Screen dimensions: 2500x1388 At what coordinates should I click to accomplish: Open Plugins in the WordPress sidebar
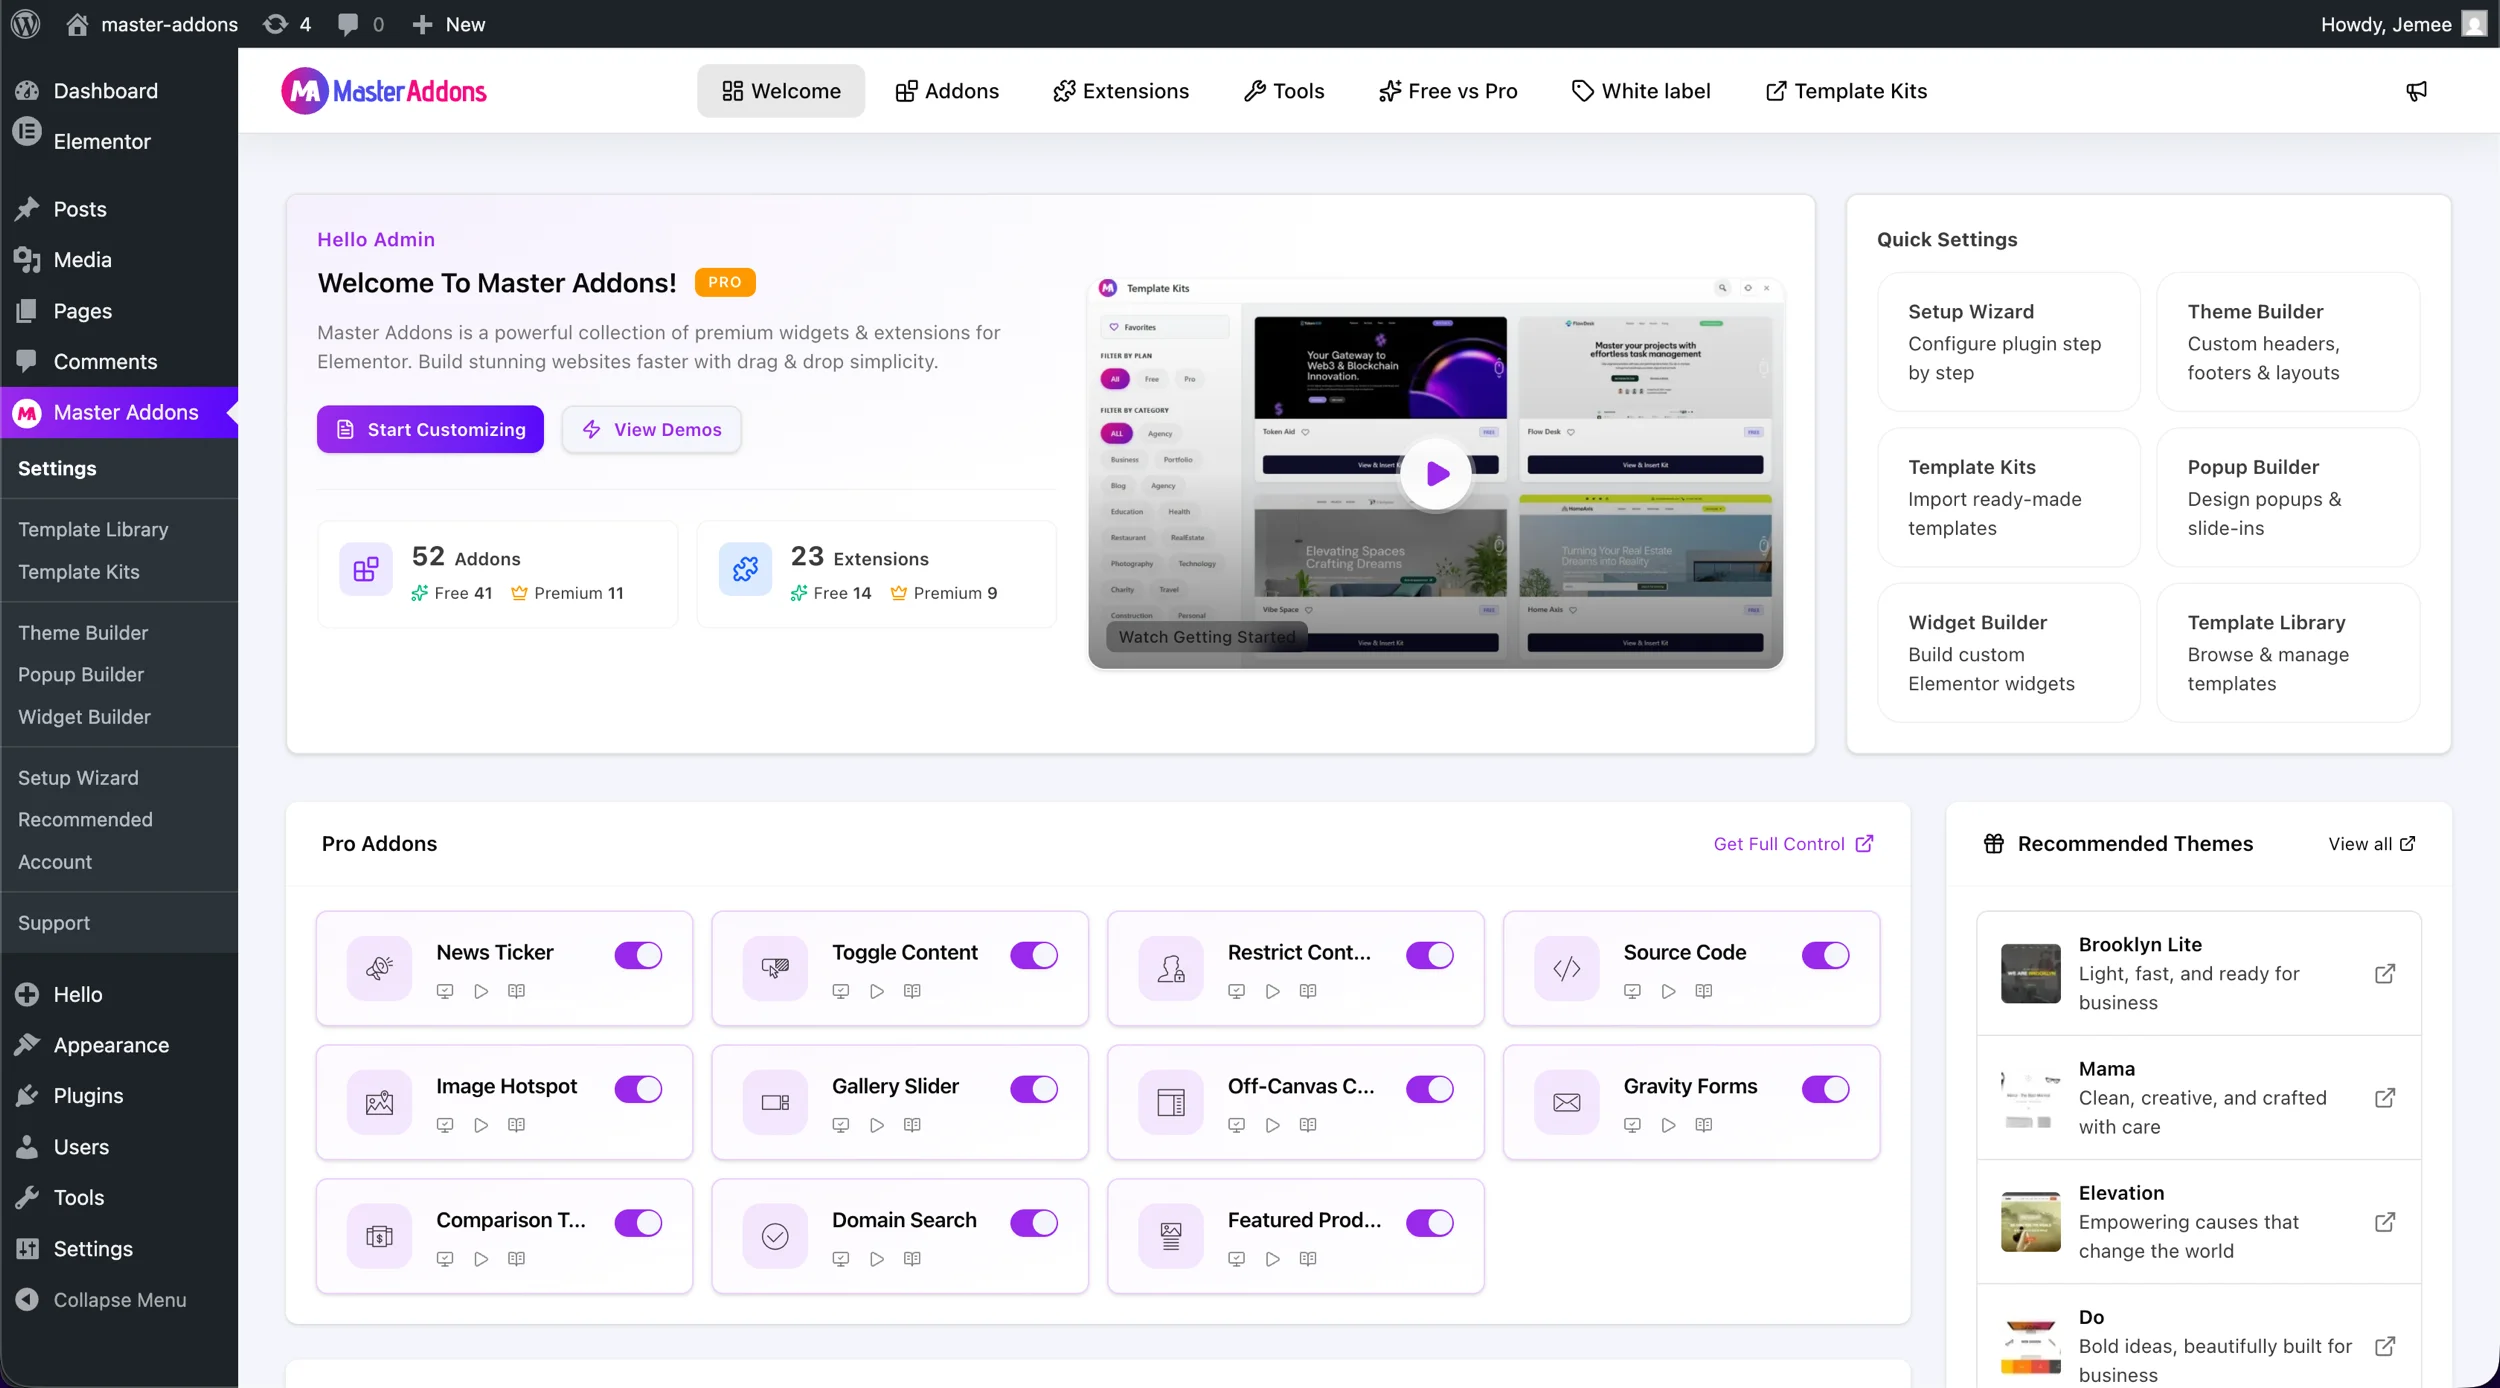coord(120,1096)
